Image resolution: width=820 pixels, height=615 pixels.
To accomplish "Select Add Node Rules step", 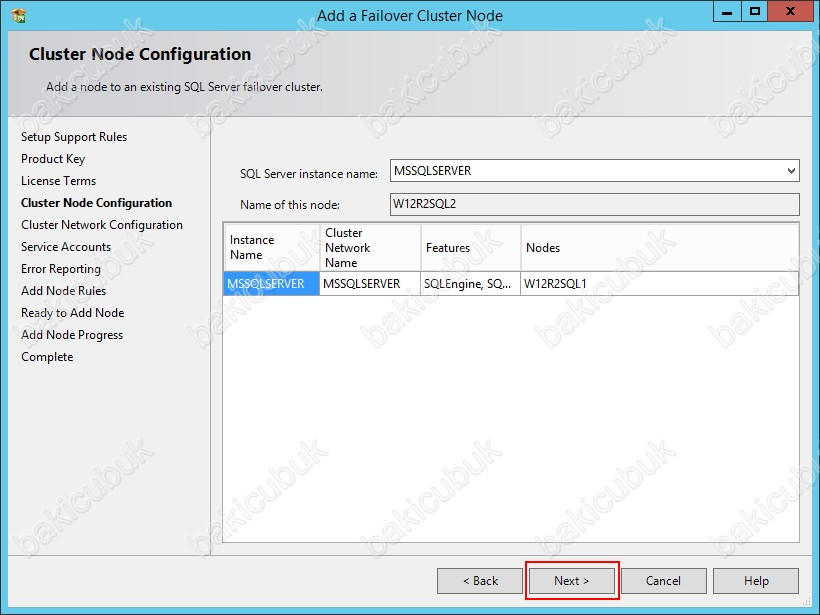I will (x=63, y=291).
